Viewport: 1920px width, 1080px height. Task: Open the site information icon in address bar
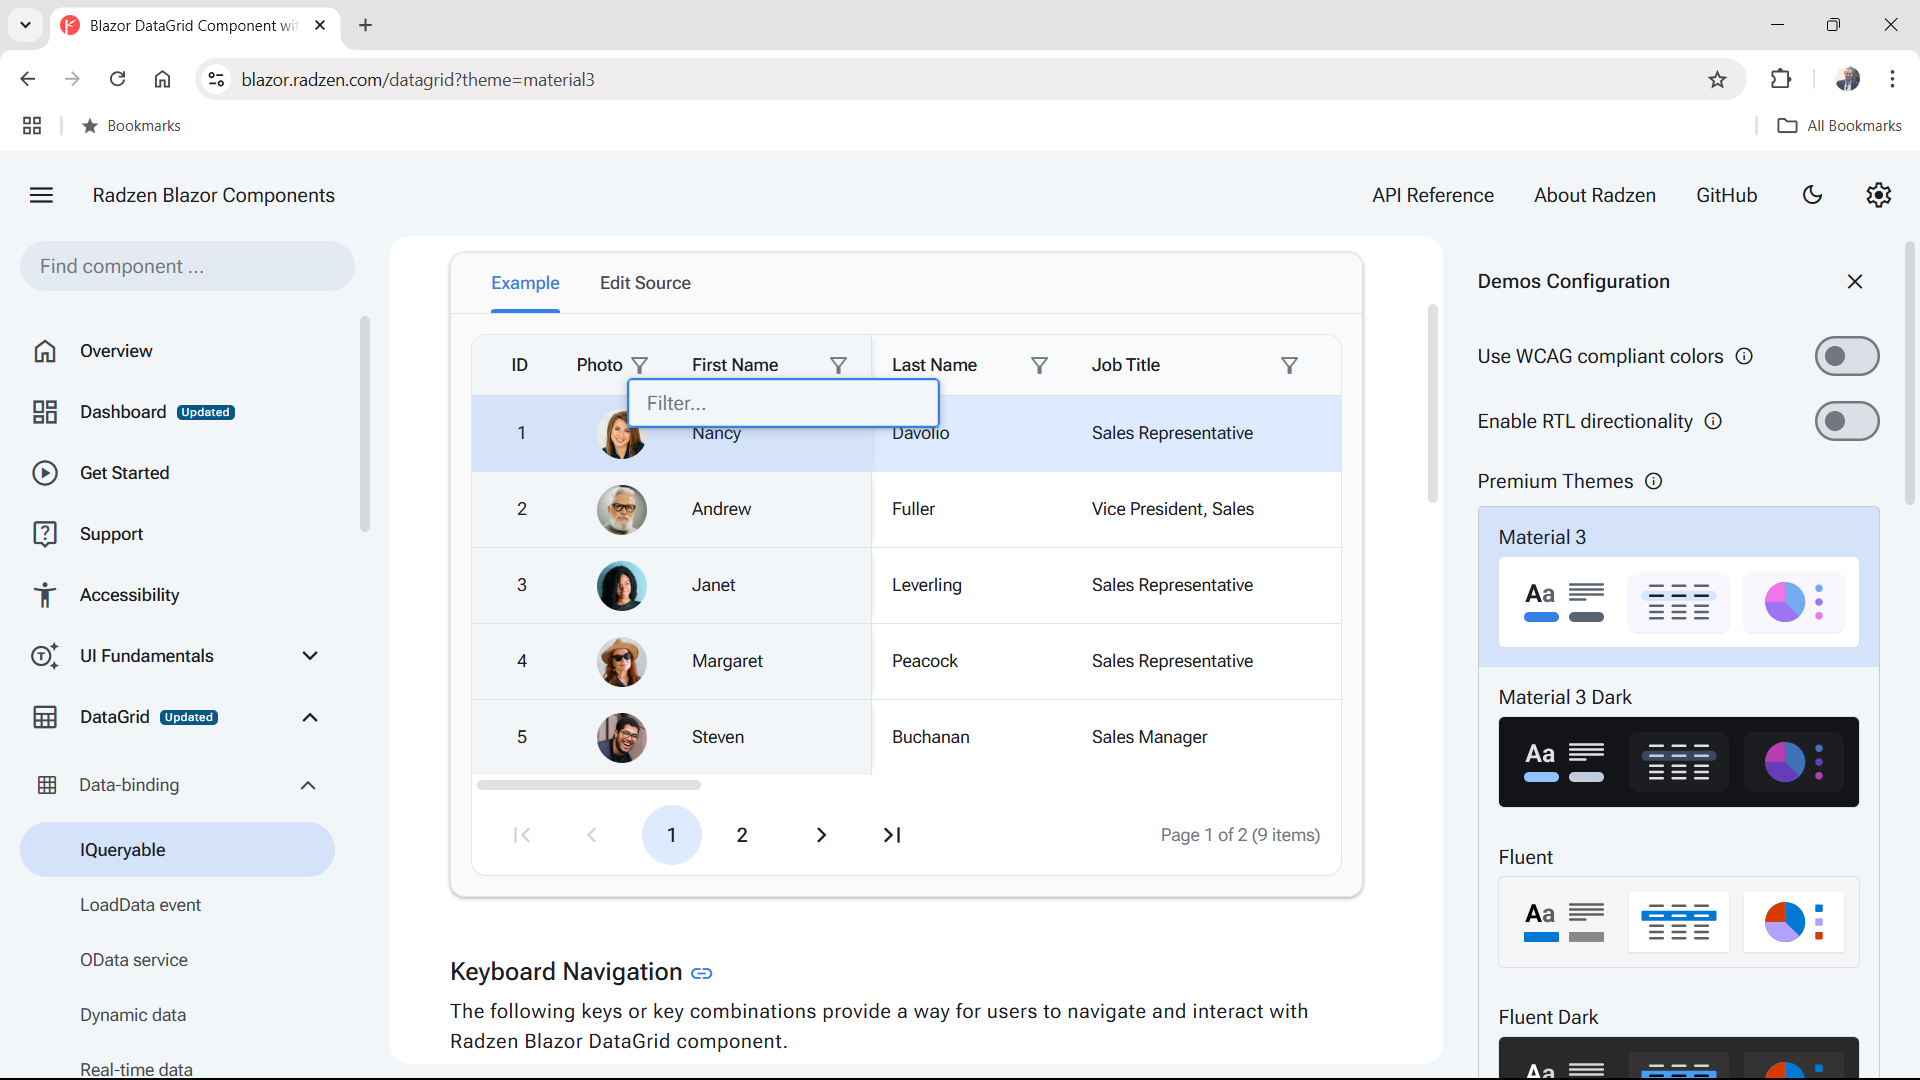tap(216, 79)
